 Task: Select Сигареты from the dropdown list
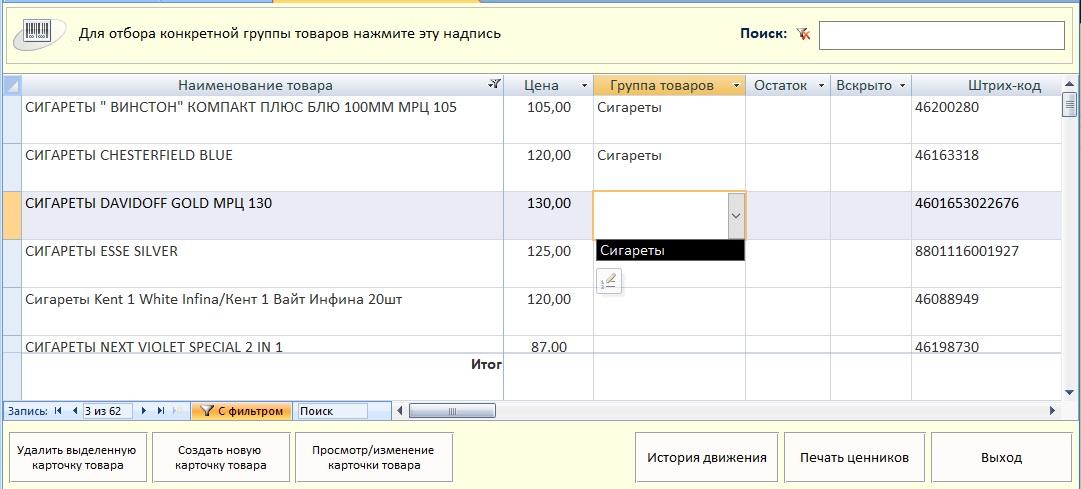tap(669, 251)
